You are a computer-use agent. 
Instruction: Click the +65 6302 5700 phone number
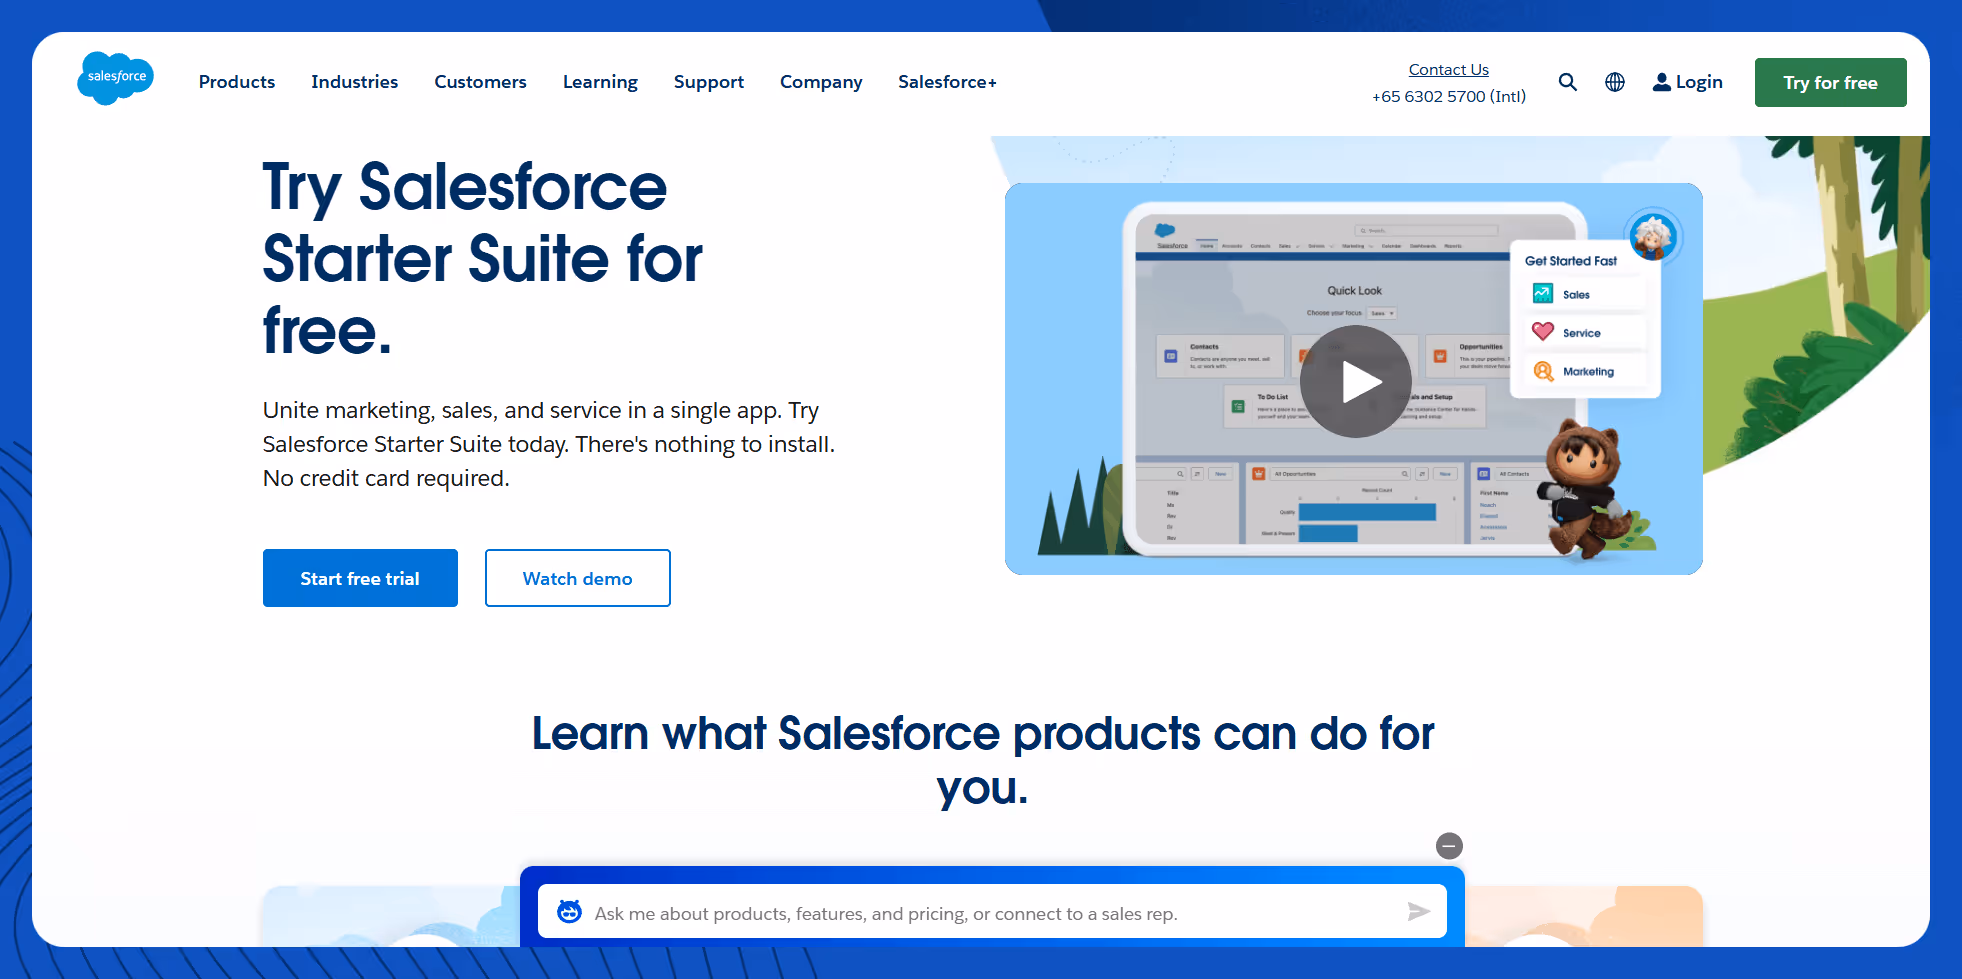tap(1448, 96)
